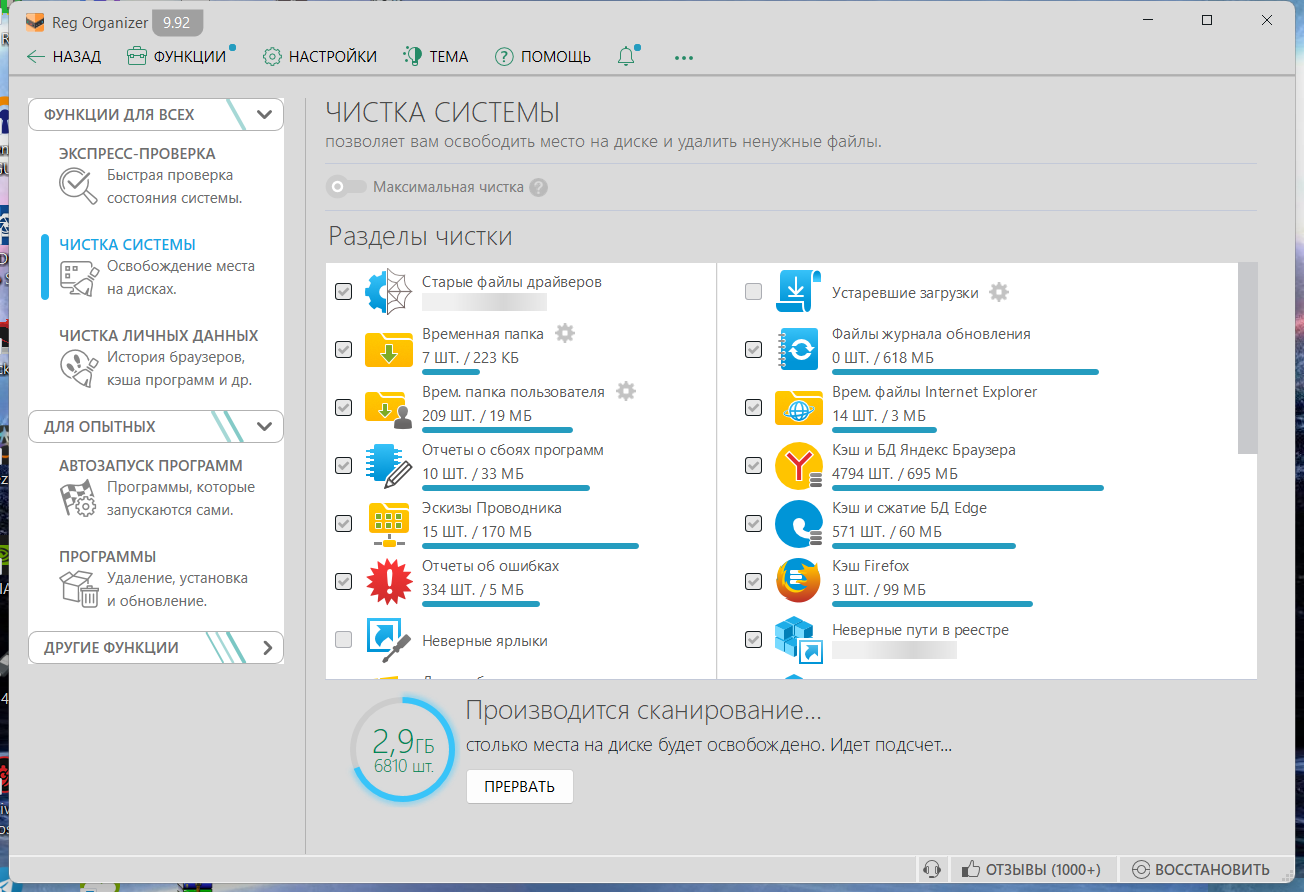Click the help question mark near Максимальная чистка
This screenshot has width=1304, height=892.
pyautogui.click(x=539, y=187)
